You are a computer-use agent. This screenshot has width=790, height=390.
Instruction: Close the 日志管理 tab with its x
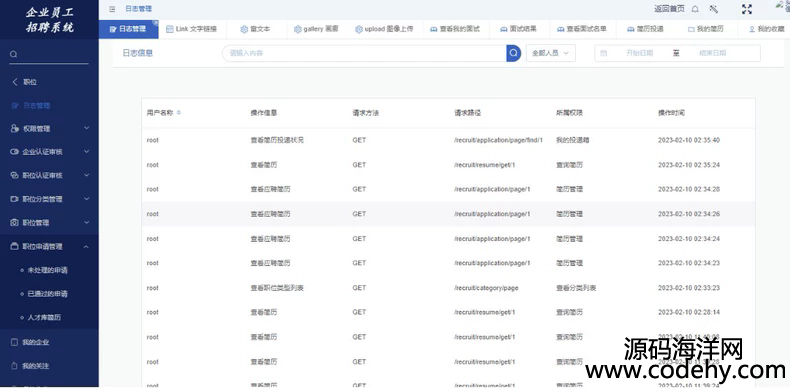[155, 23]
